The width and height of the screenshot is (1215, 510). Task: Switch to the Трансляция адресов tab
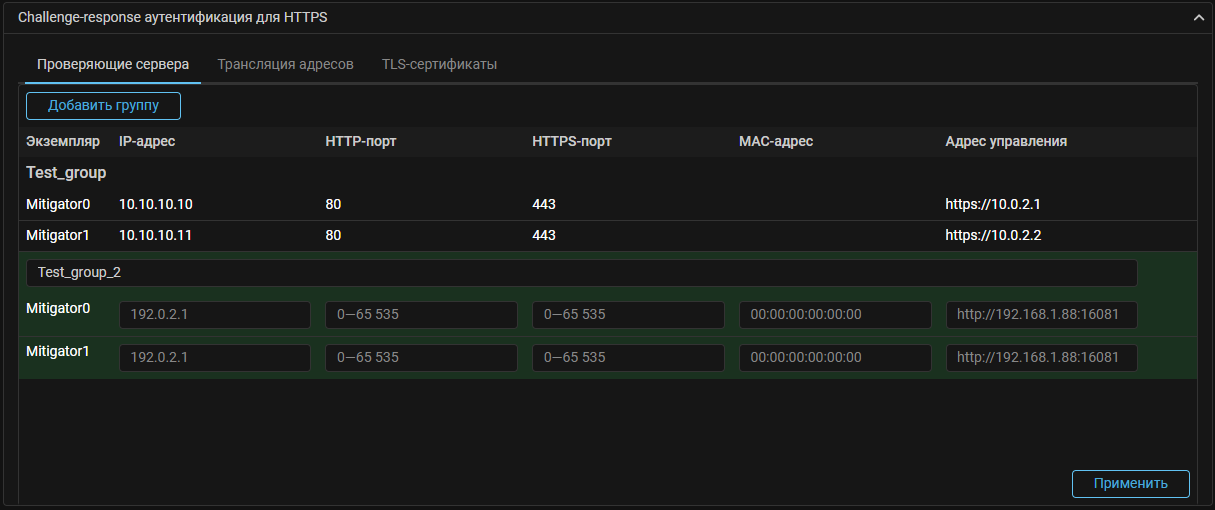285,64
